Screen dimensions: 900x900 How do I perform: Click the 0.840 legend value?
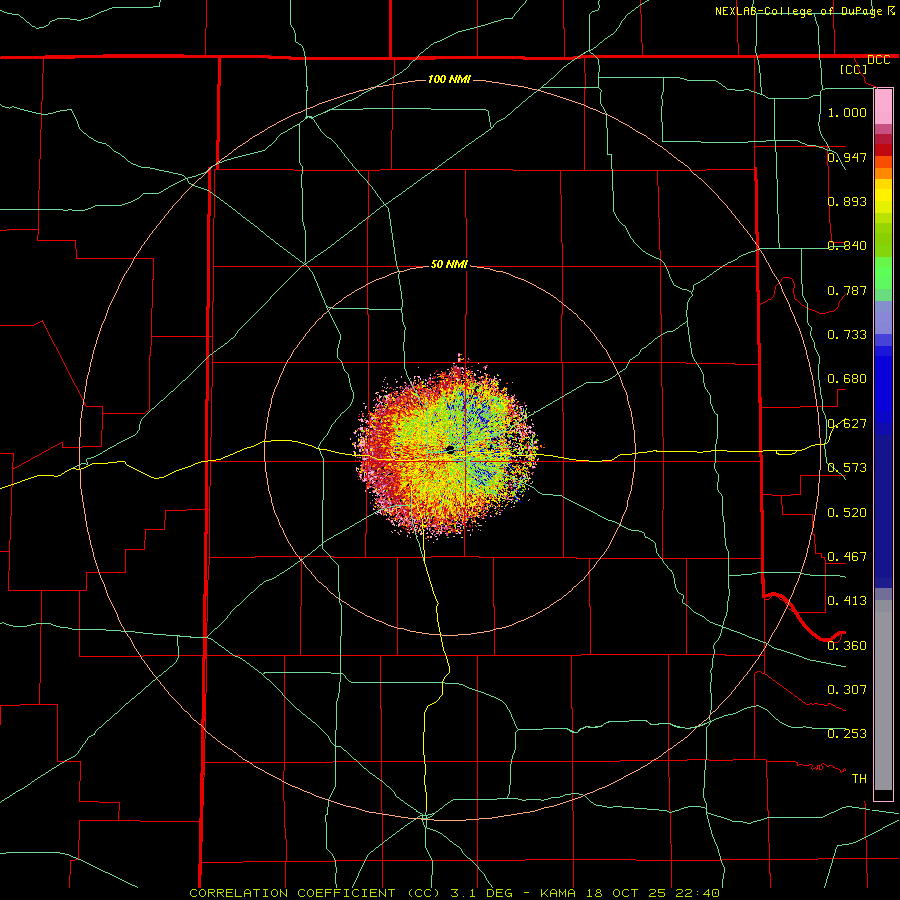847,246
